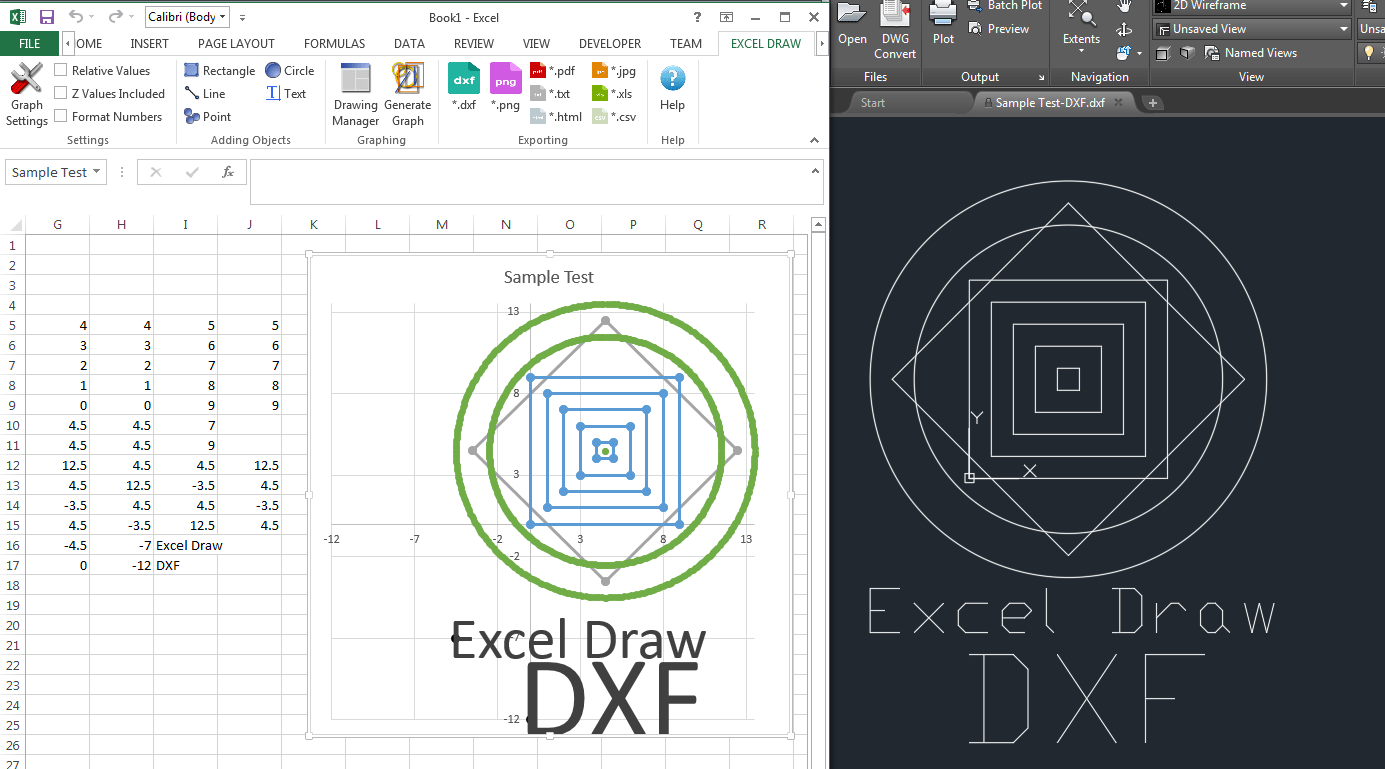Check Z Values Included
The width and height of the screenshot is (1385, 769).
click(x=61, y=93)
